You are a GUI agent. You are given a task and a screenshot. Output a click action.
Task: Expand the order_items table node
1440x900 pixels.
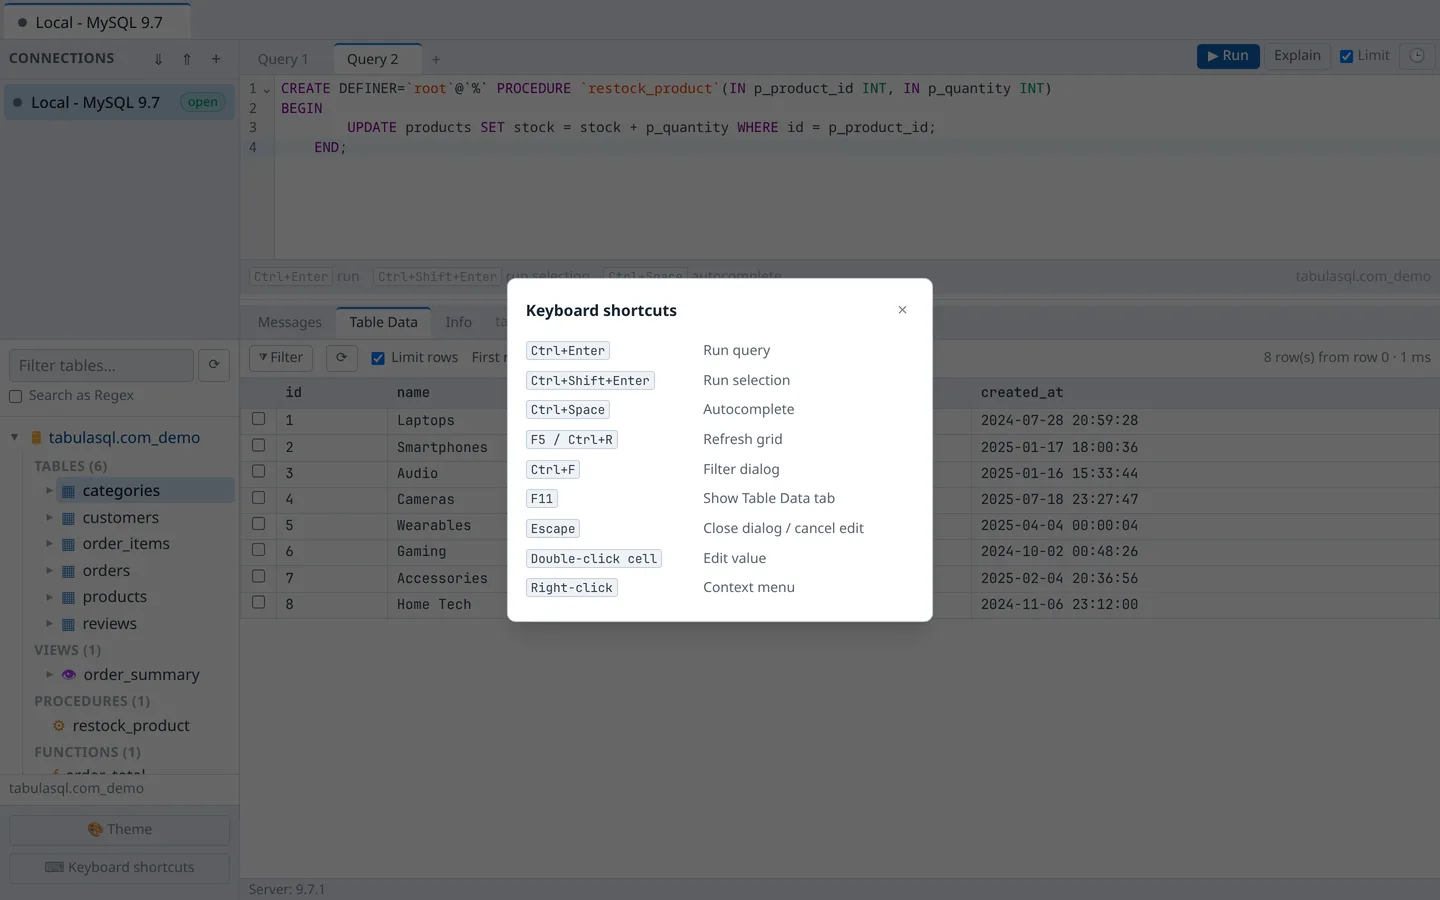pos(49,543)
